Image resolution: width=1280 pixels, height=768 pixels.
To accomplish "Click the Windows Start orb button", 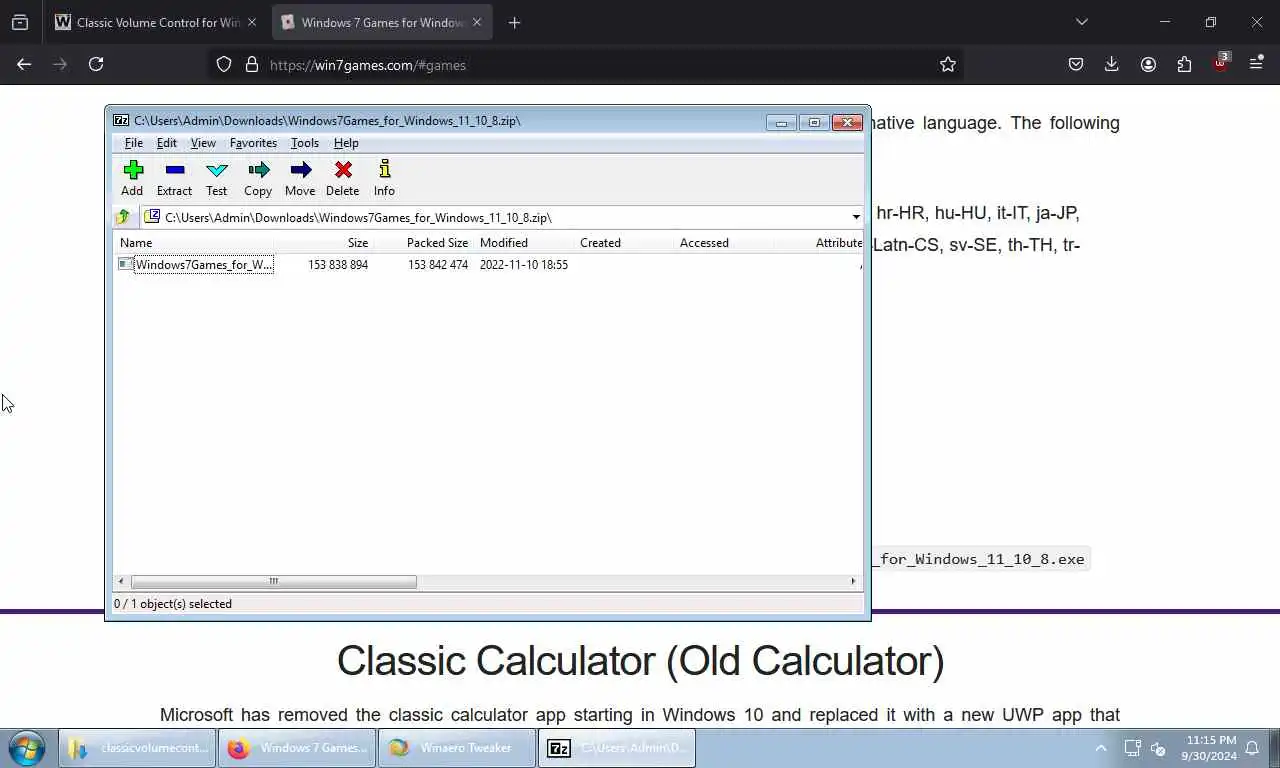I will click(27, 748).
